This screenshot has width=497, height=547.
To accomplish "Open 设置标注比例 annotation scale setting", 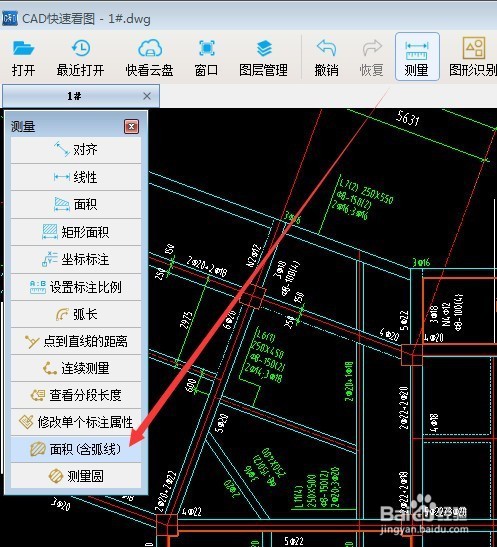I will [x=76, y=287].
